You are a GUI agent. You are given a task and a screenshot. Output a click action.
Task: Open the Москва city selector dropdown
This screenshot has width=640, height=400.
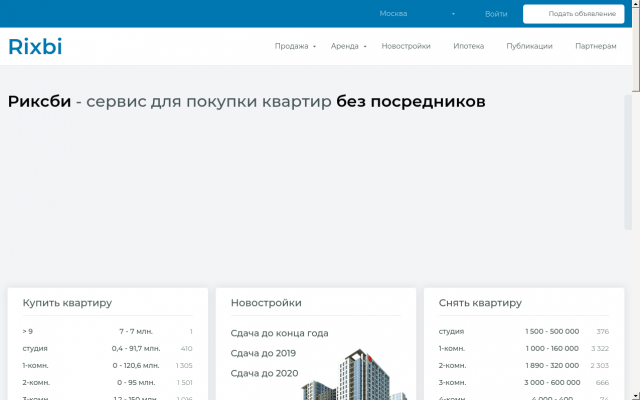(417, 13)
